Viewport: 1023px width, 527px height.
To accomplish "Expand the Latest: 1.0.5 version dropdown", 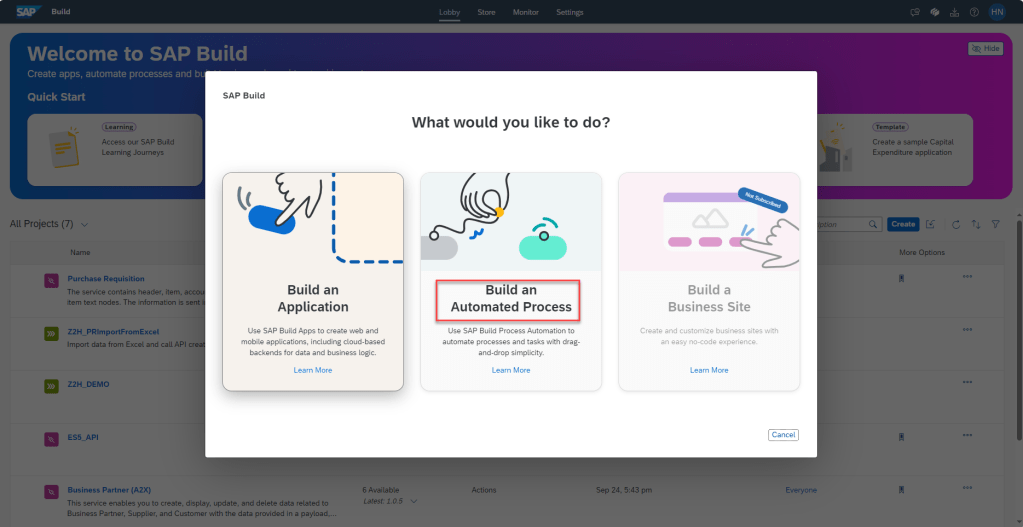I will point(414,500).
